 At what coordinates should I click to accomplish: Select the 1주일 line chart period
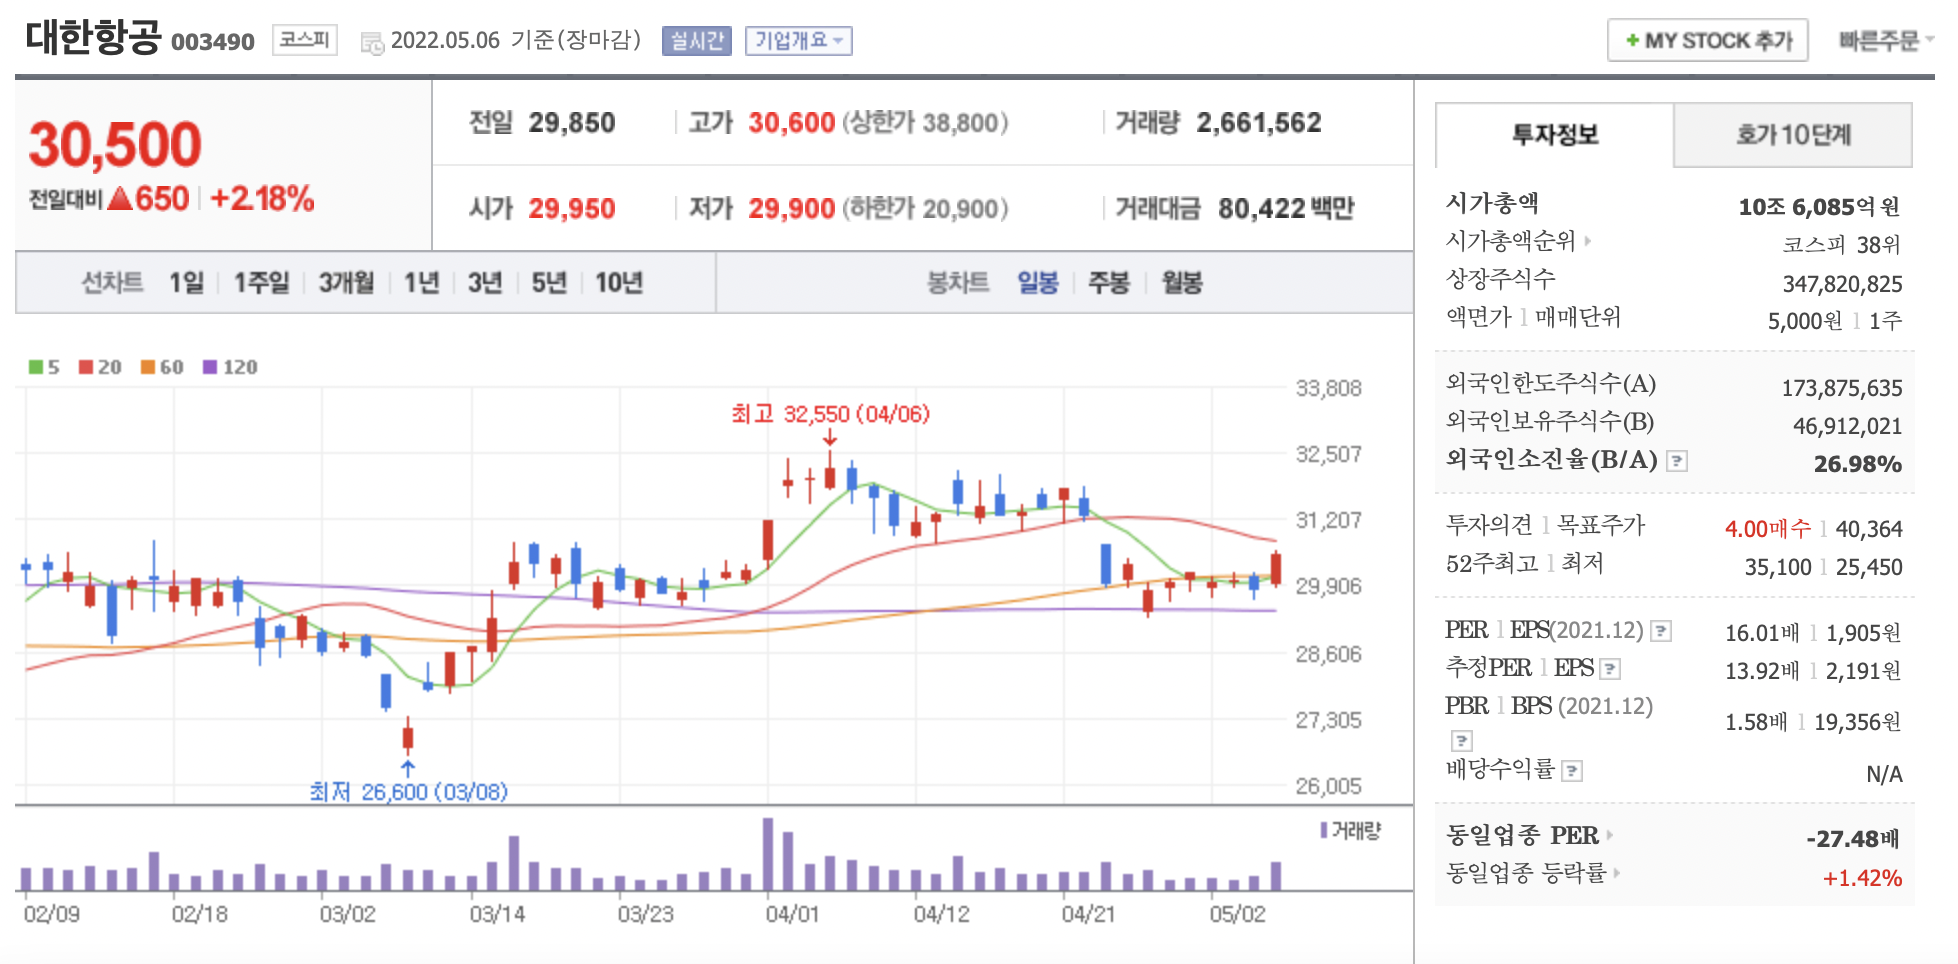[x=261, y=283]
